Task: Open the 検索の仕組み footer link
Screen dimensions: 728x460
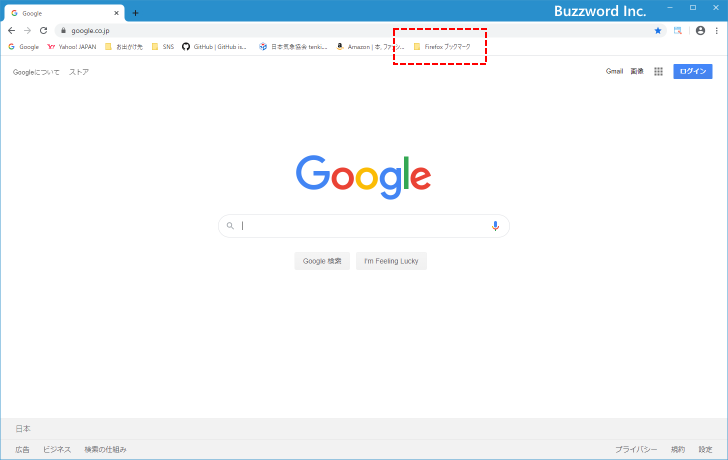Action: click(x=105, y=449)
